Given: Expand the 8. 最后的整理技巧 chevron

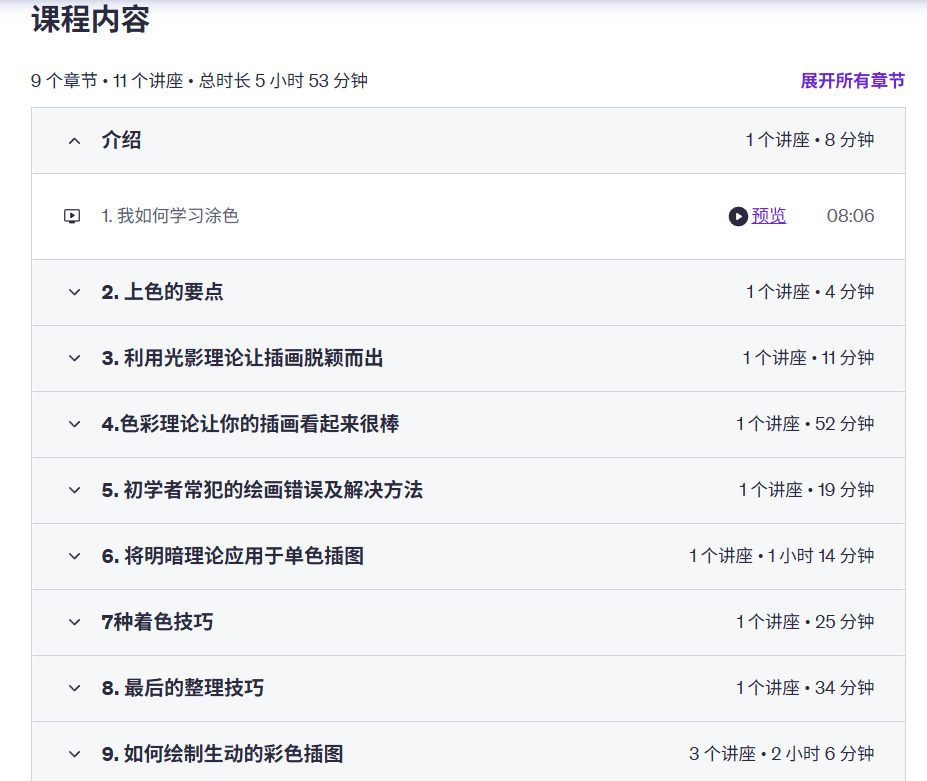Looking at the screenshot, I should coord(74,688).
